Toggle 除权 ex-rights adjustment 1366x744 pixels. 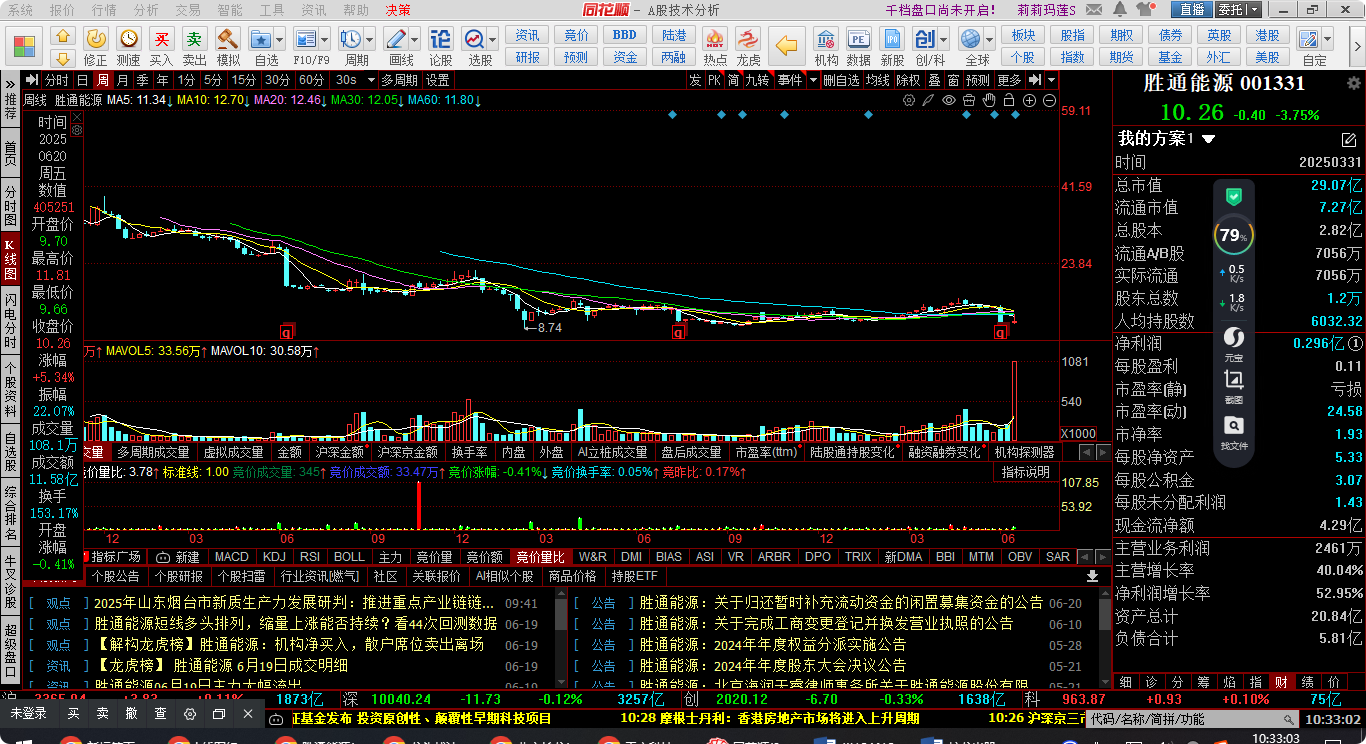907,80
